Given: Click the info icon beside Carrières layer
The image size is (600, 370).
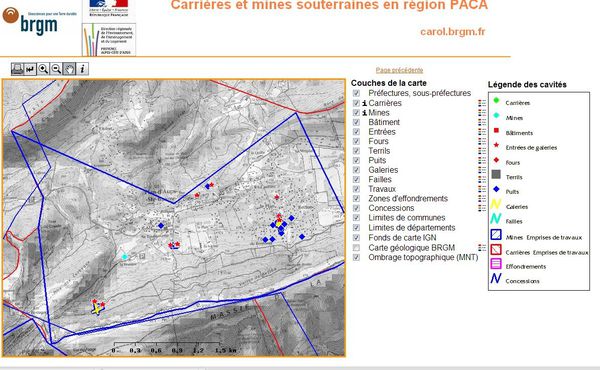Looking at the screenshot, I should coord(364,103).
